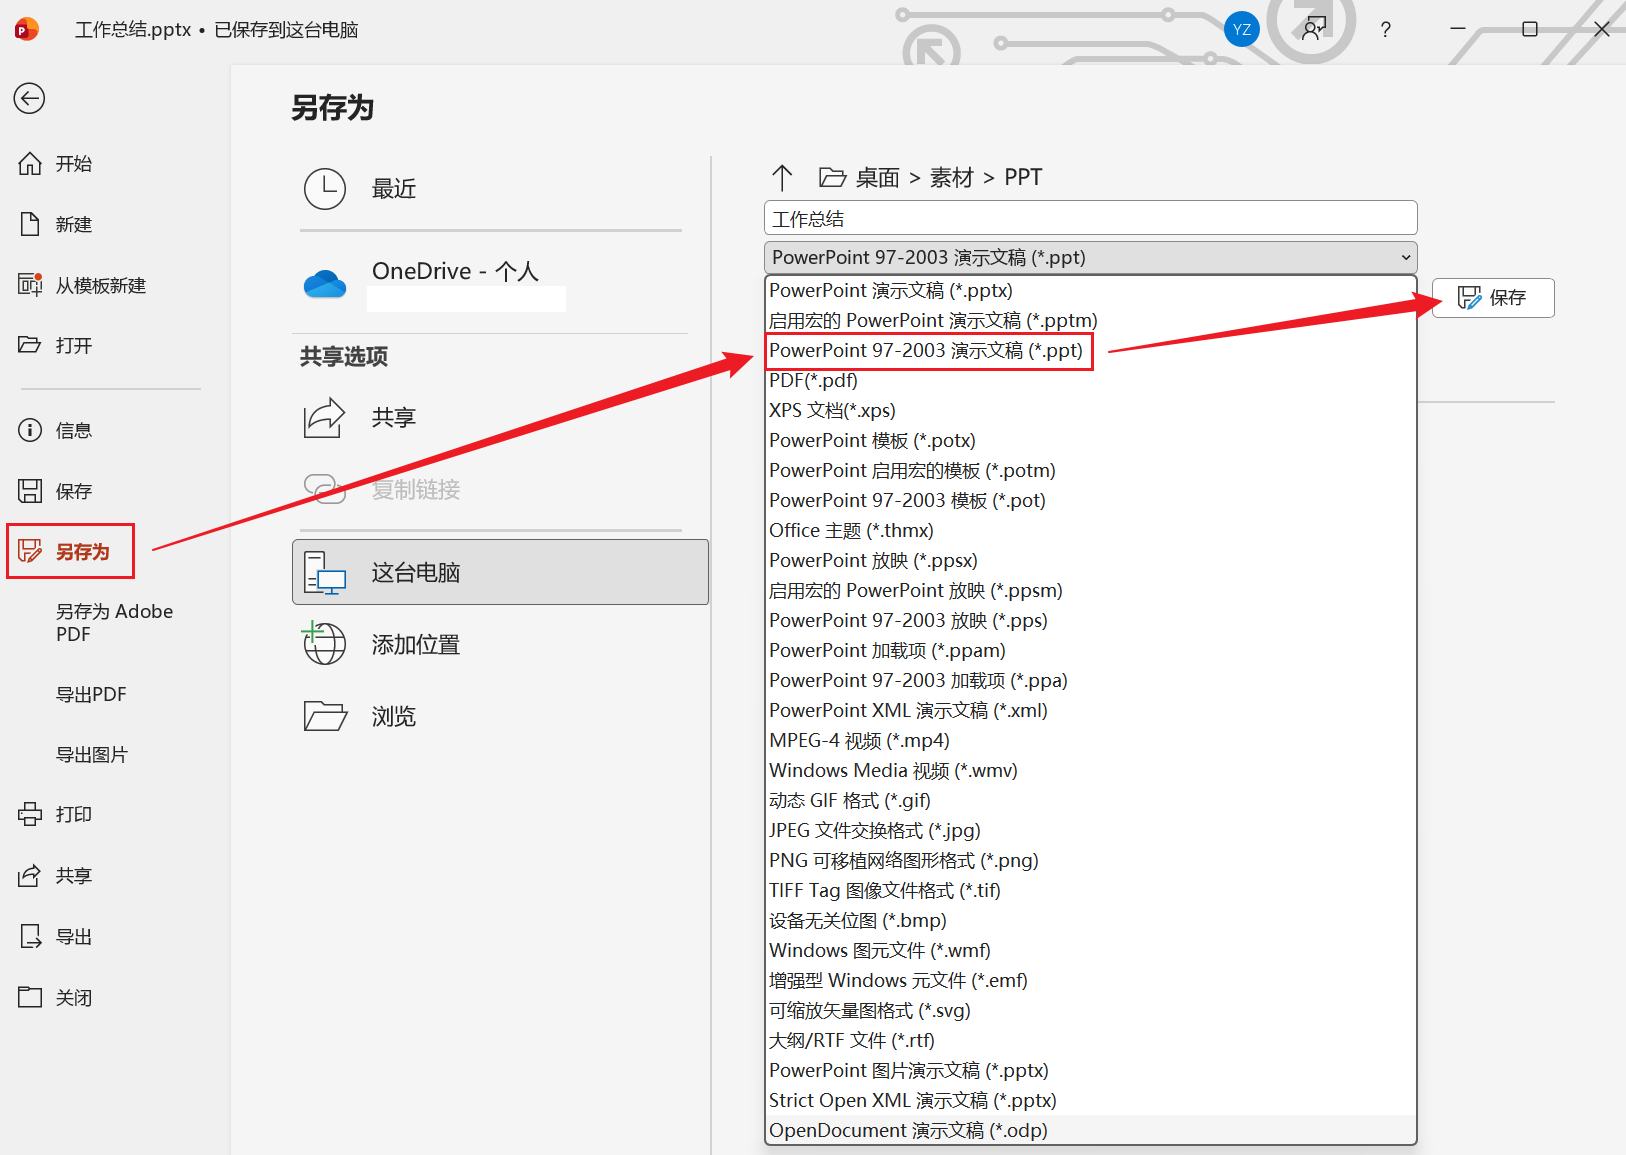1626x1155 pixels.
Task: Click the 另存为 menu item
Action: click(70, 551)
